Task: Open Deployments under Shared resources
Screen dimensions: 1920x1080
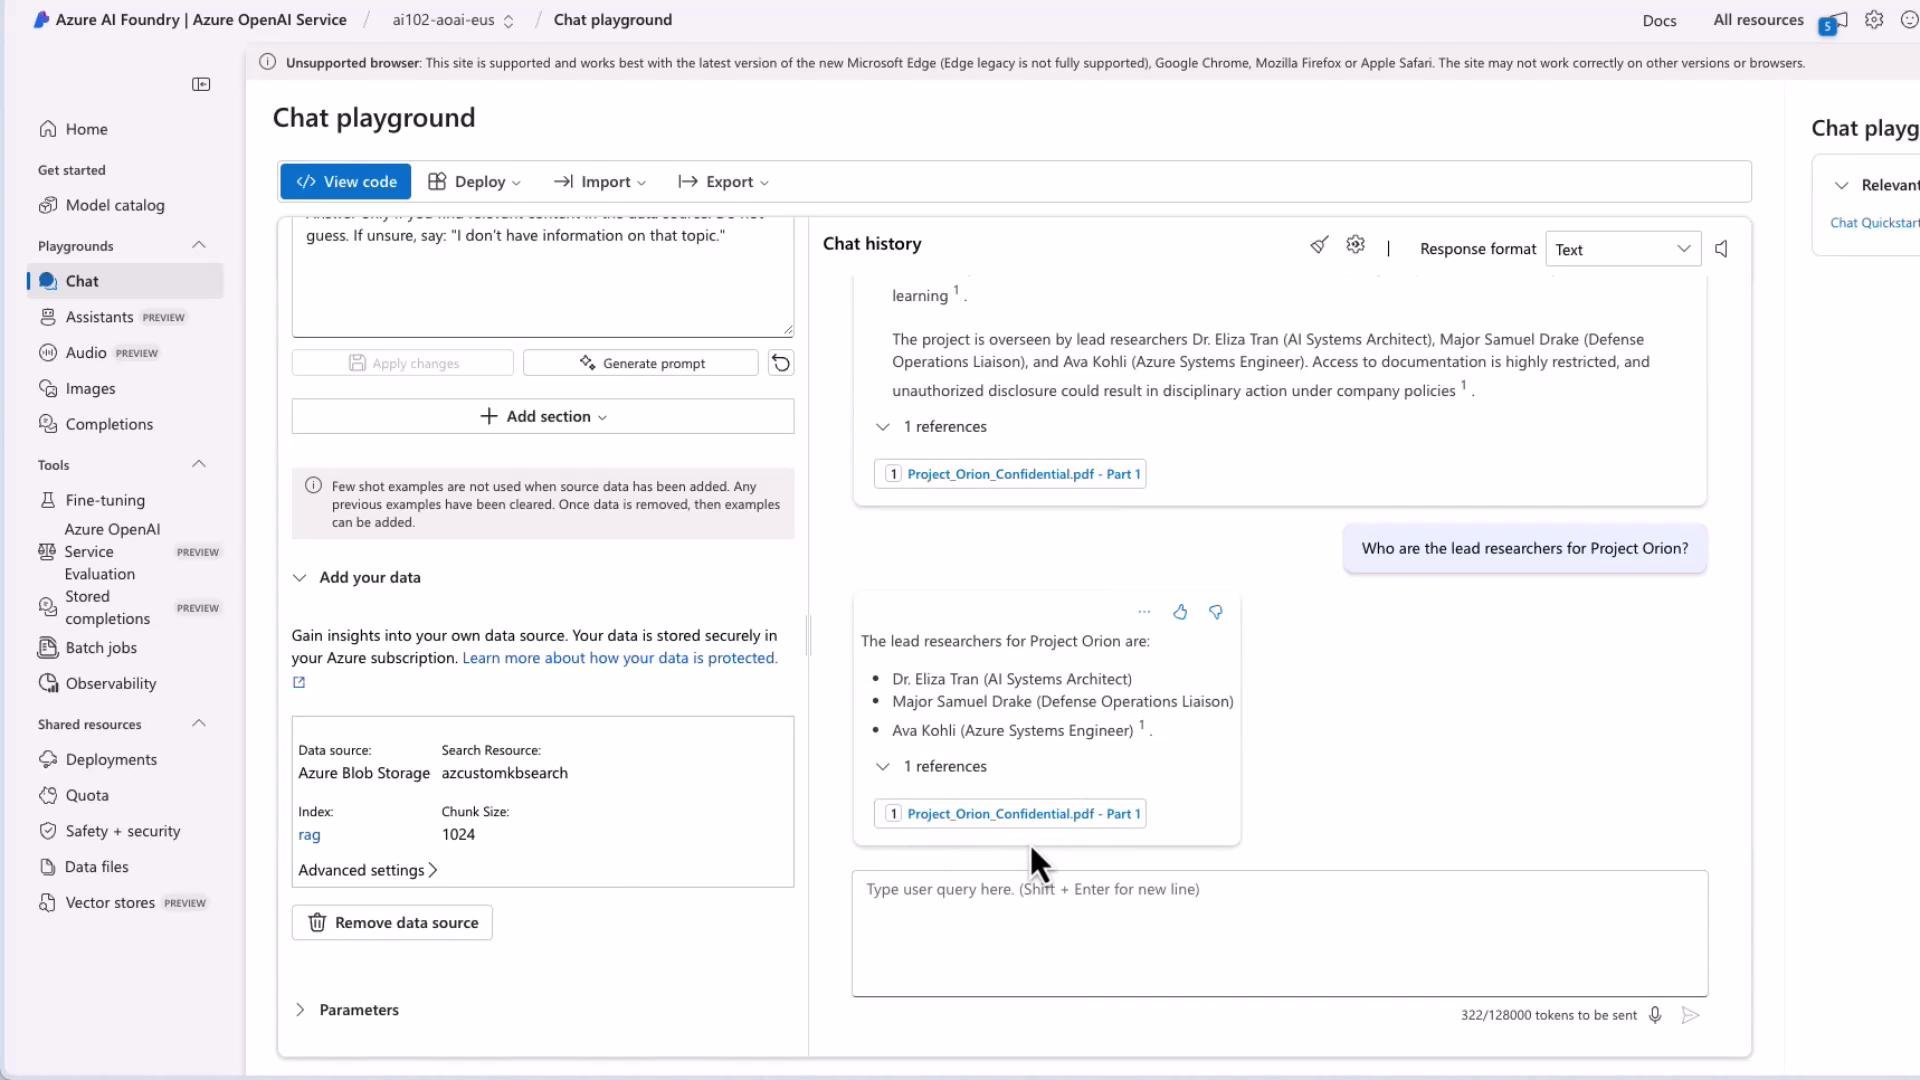Action: coord(97,760)
